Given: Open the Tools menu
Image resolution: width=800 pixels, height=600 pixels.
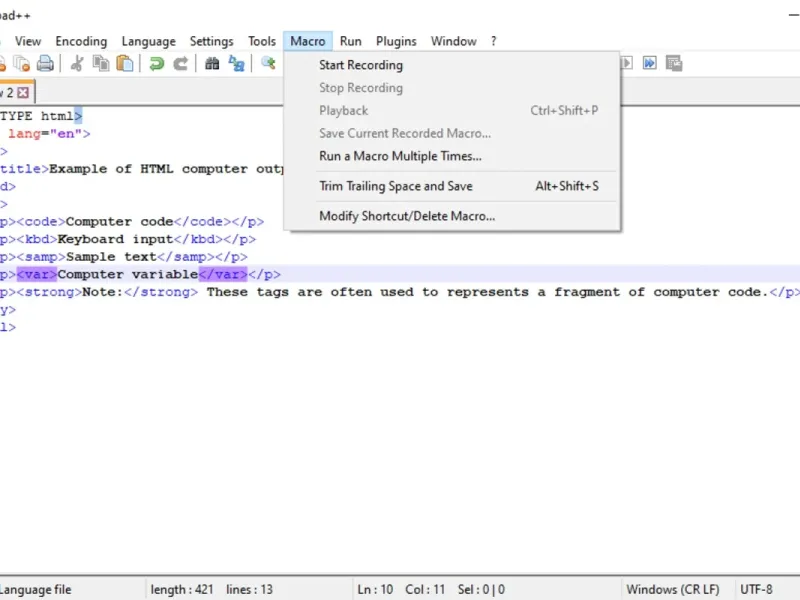Looking at the screenshot, I should click(x=262, y=41).
